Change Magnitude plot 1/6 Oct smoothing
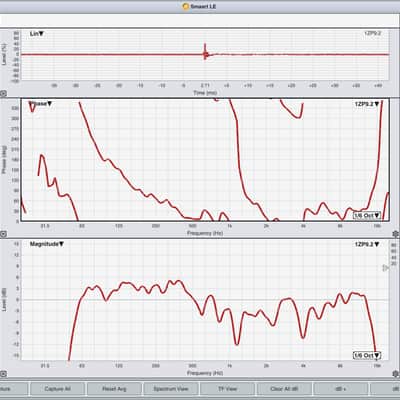 367,356
